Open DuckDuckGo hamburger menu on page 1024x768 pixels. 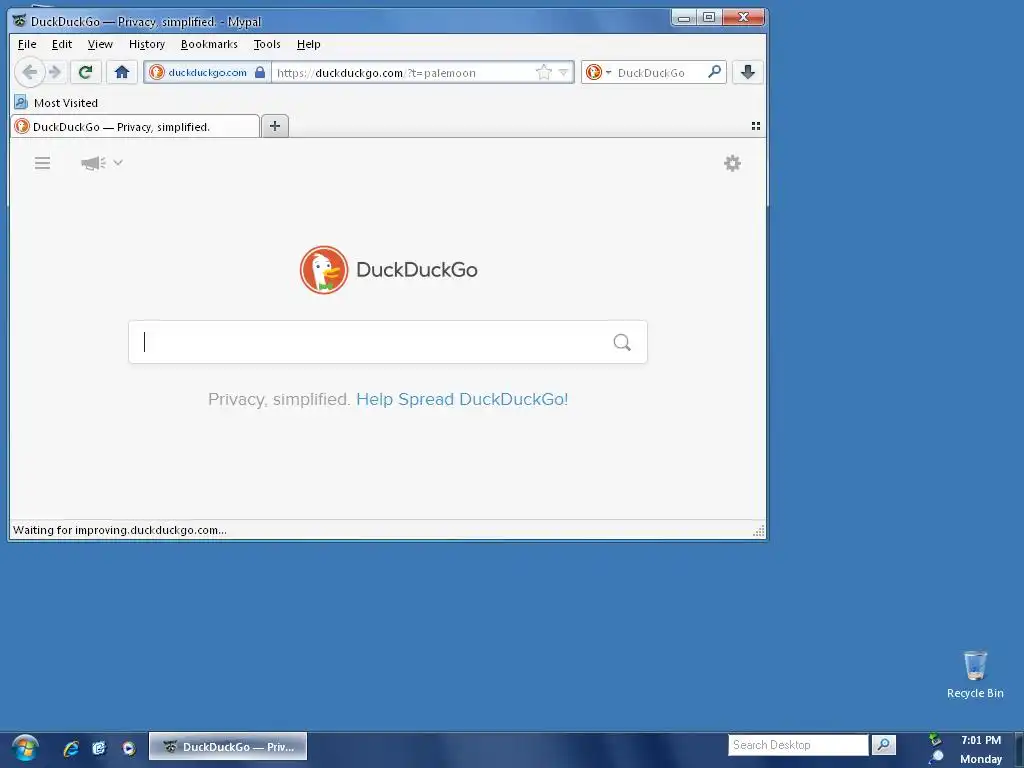coord(42,163)
